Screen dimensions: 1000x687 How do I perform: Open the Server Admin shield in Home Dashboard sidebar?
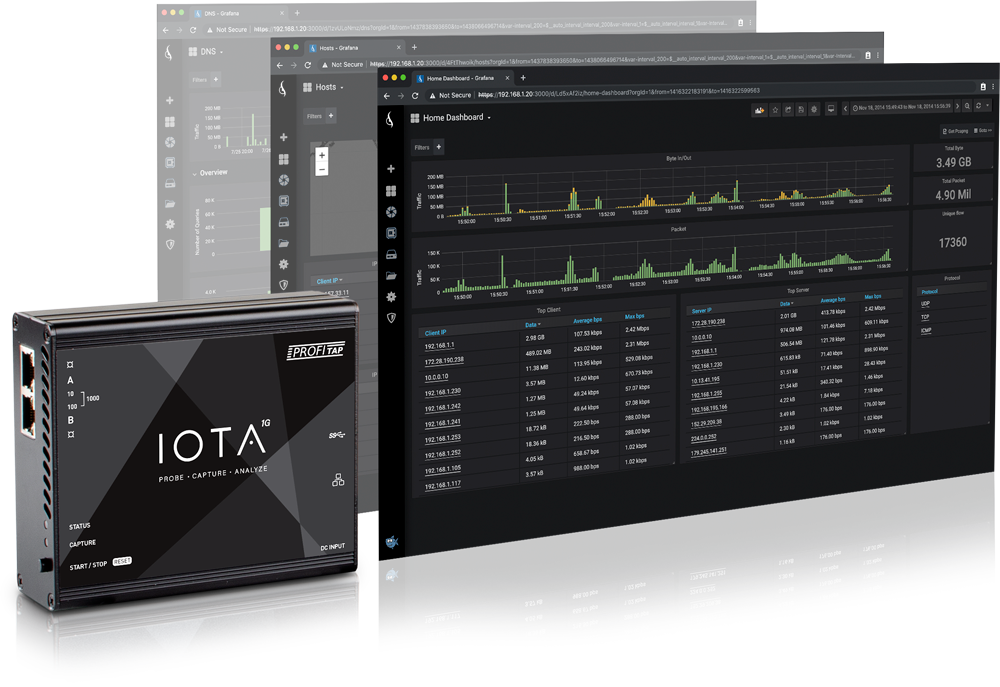[x=391, y=317]
